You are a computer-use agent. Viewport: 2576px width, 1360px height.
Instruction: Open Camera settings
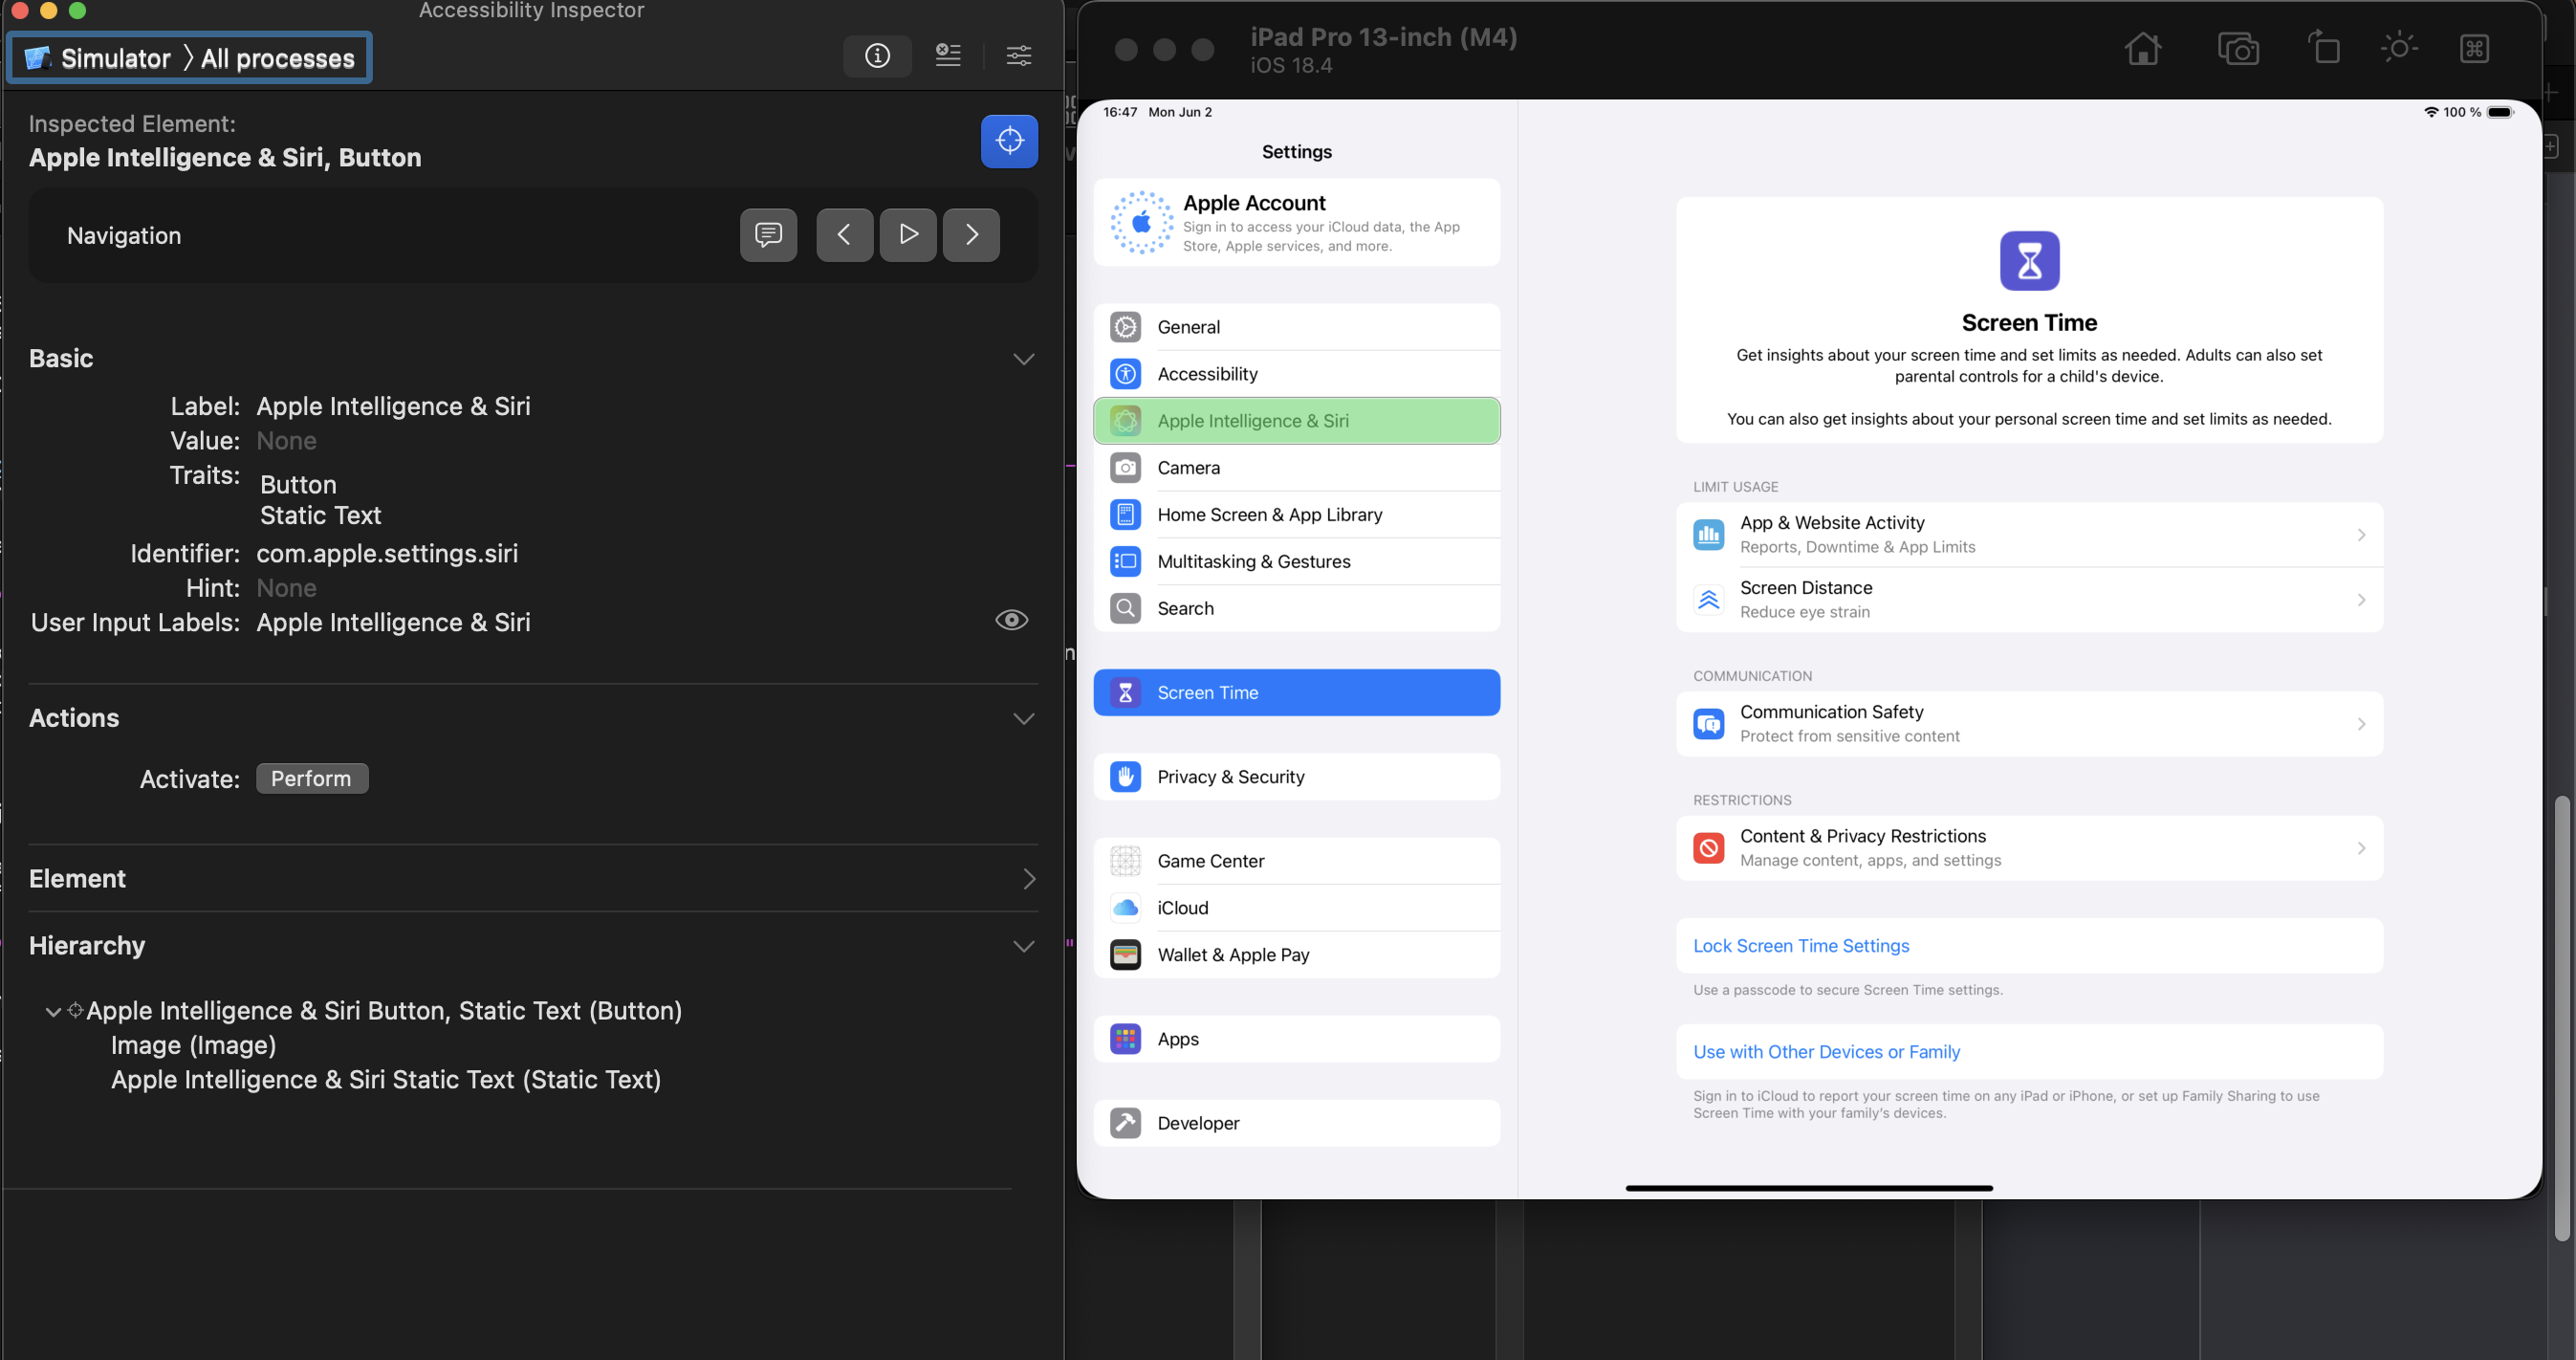click(x=1296, y=468)
